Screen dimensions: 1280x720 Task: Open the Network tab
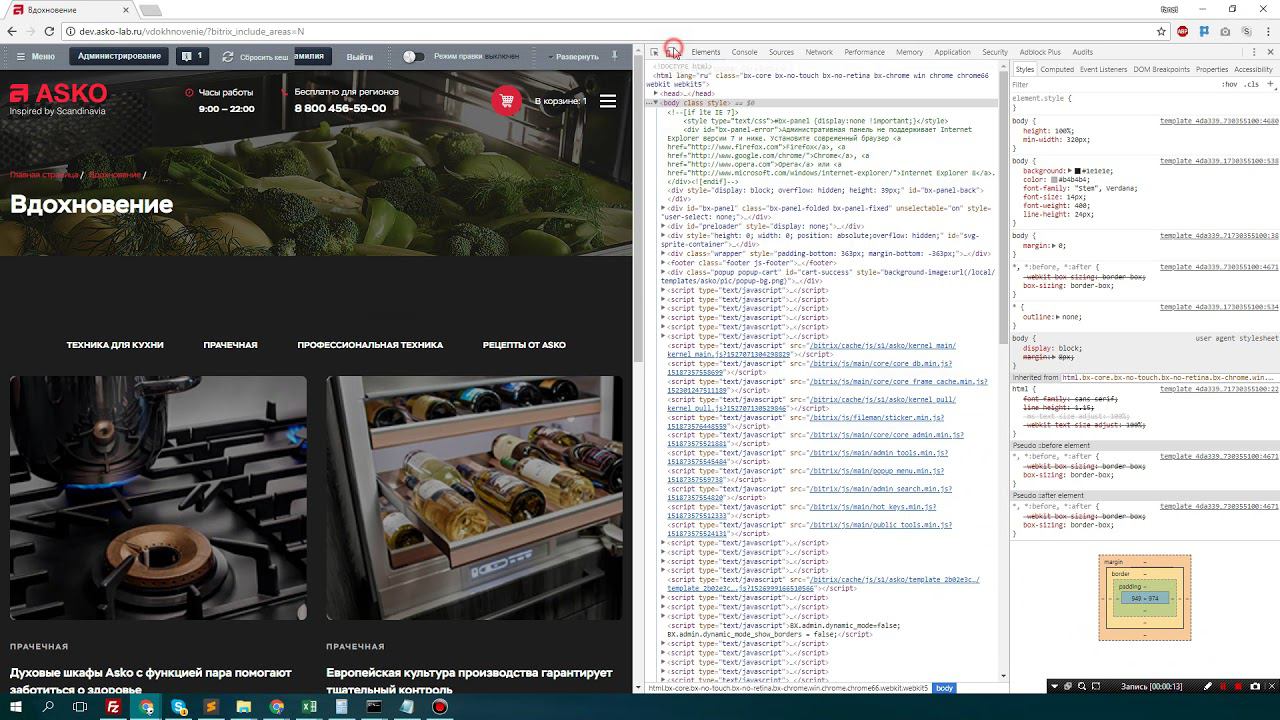tap(819, 52)
